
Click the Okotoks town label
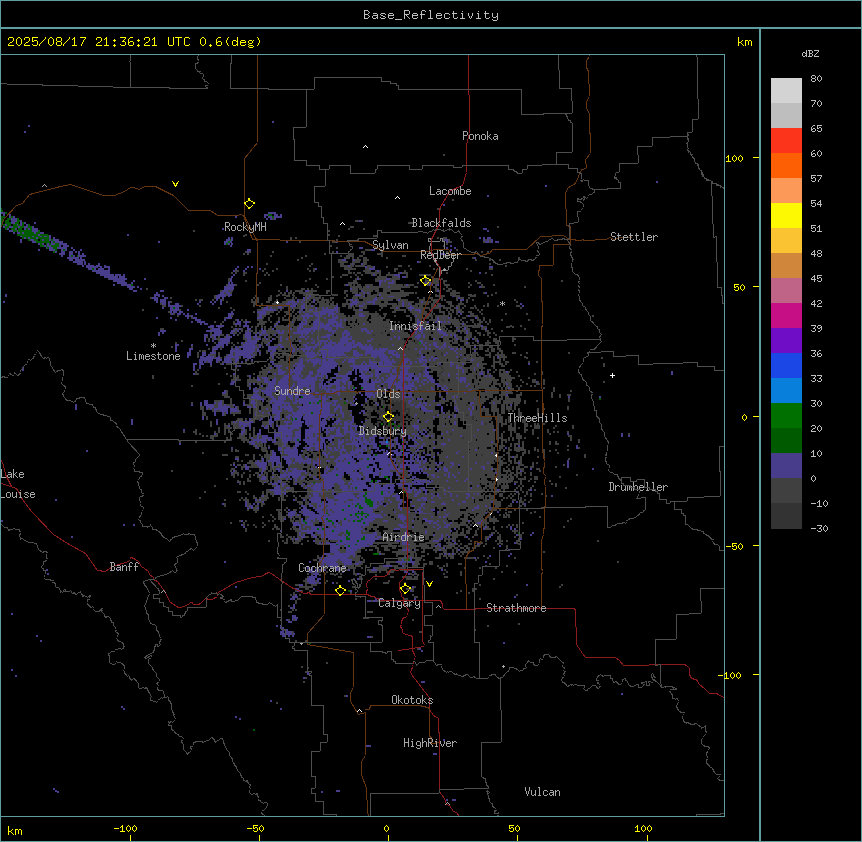[412, 700]
